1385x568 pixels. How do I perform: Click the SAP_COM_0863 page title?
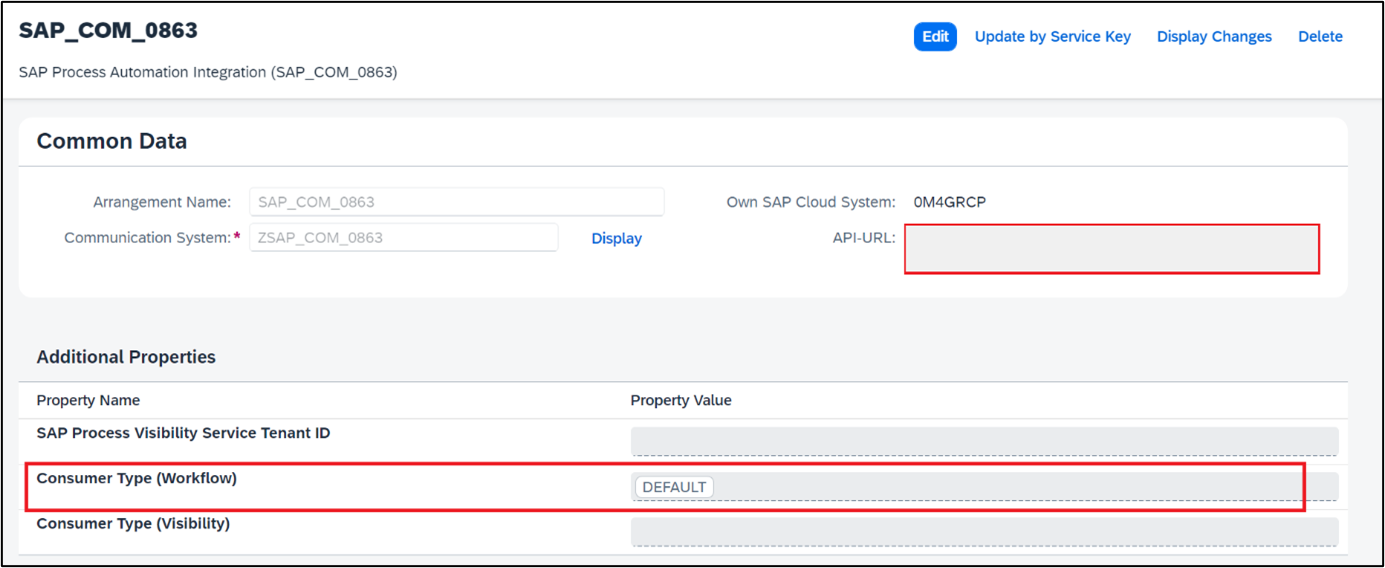[x=108, y=31]
